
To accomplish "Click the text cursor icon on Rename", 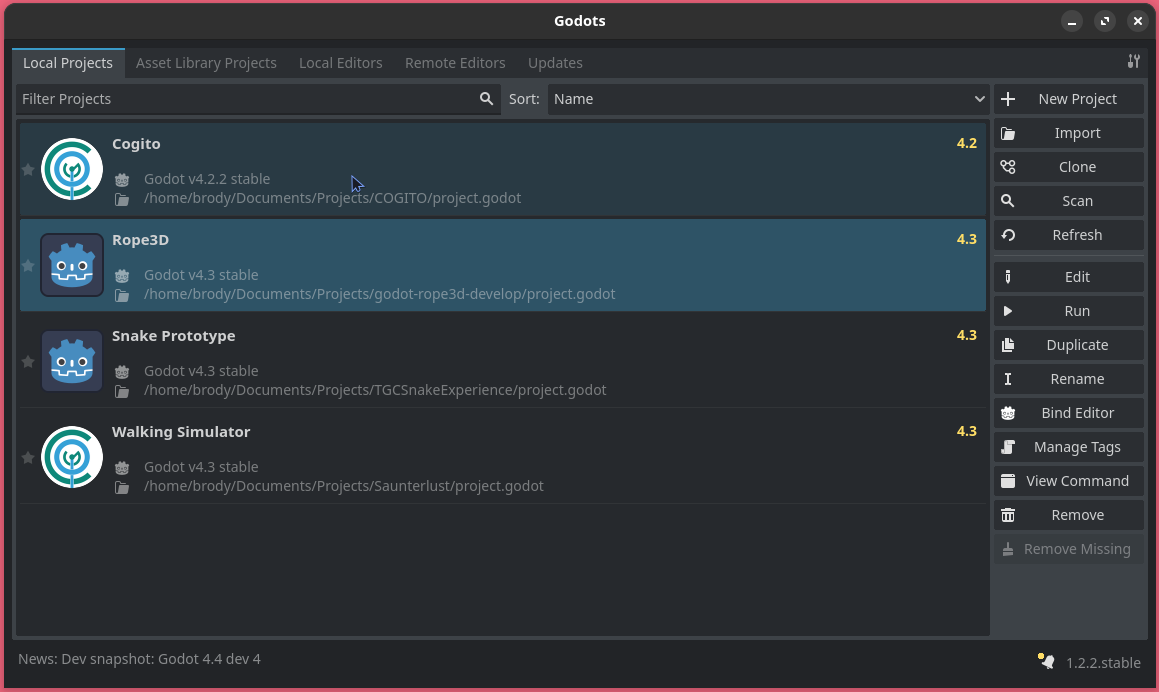I will [1007, 379].
